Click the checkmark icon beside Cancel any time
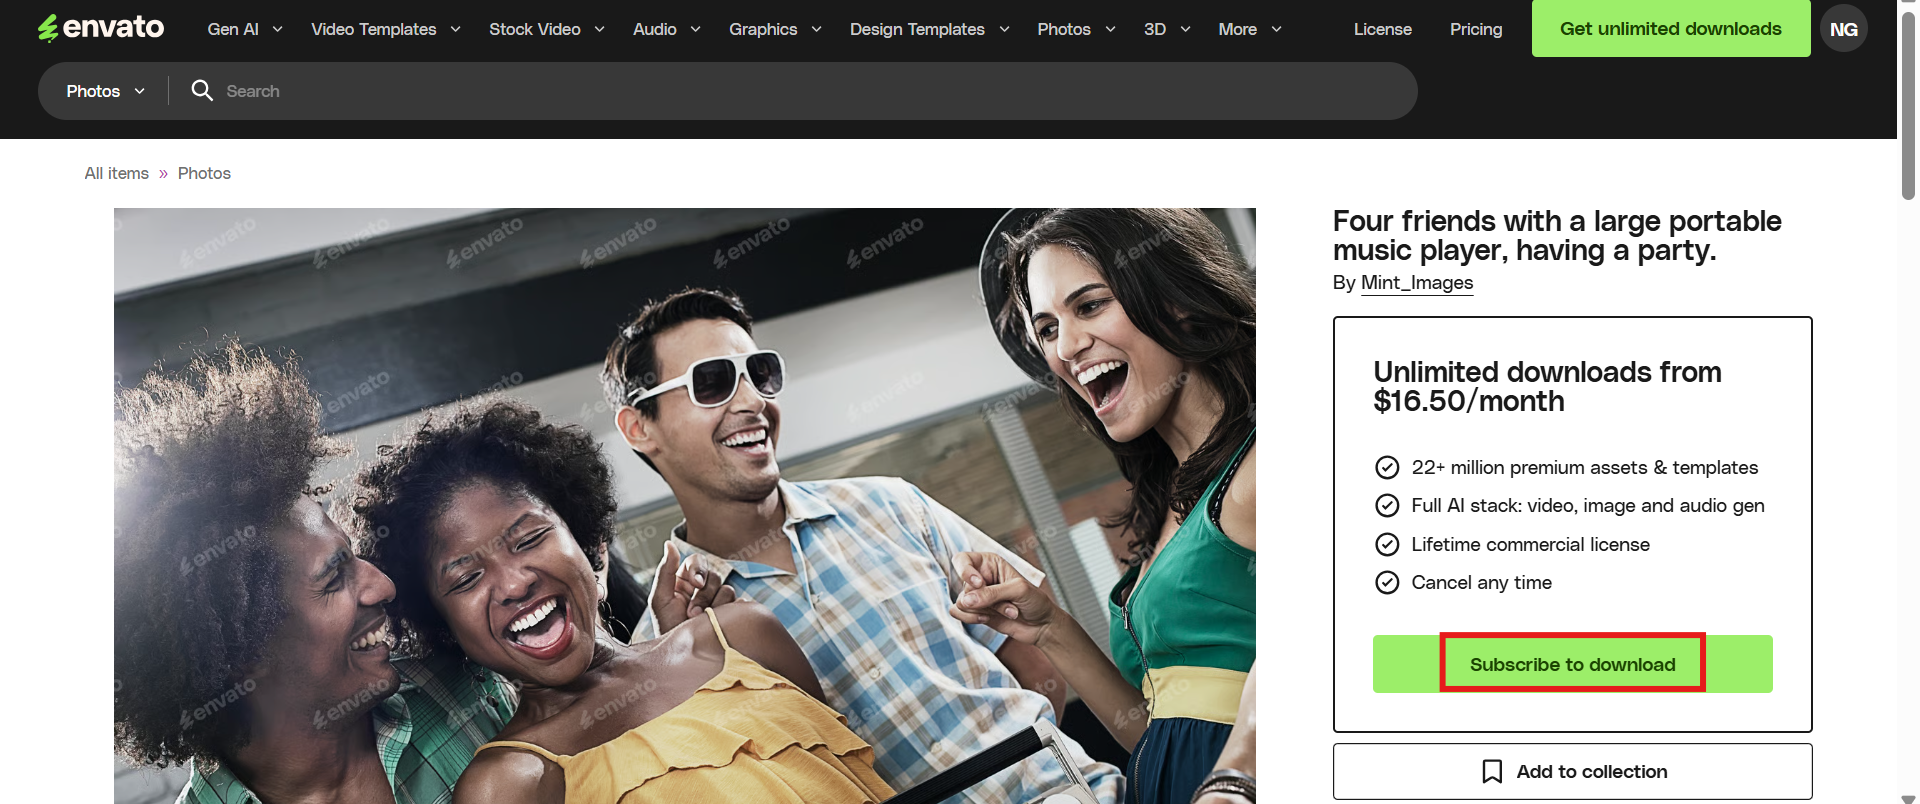Image resolution: width=1920 pixels, height=804 pixels. [x=1387, y=582]
